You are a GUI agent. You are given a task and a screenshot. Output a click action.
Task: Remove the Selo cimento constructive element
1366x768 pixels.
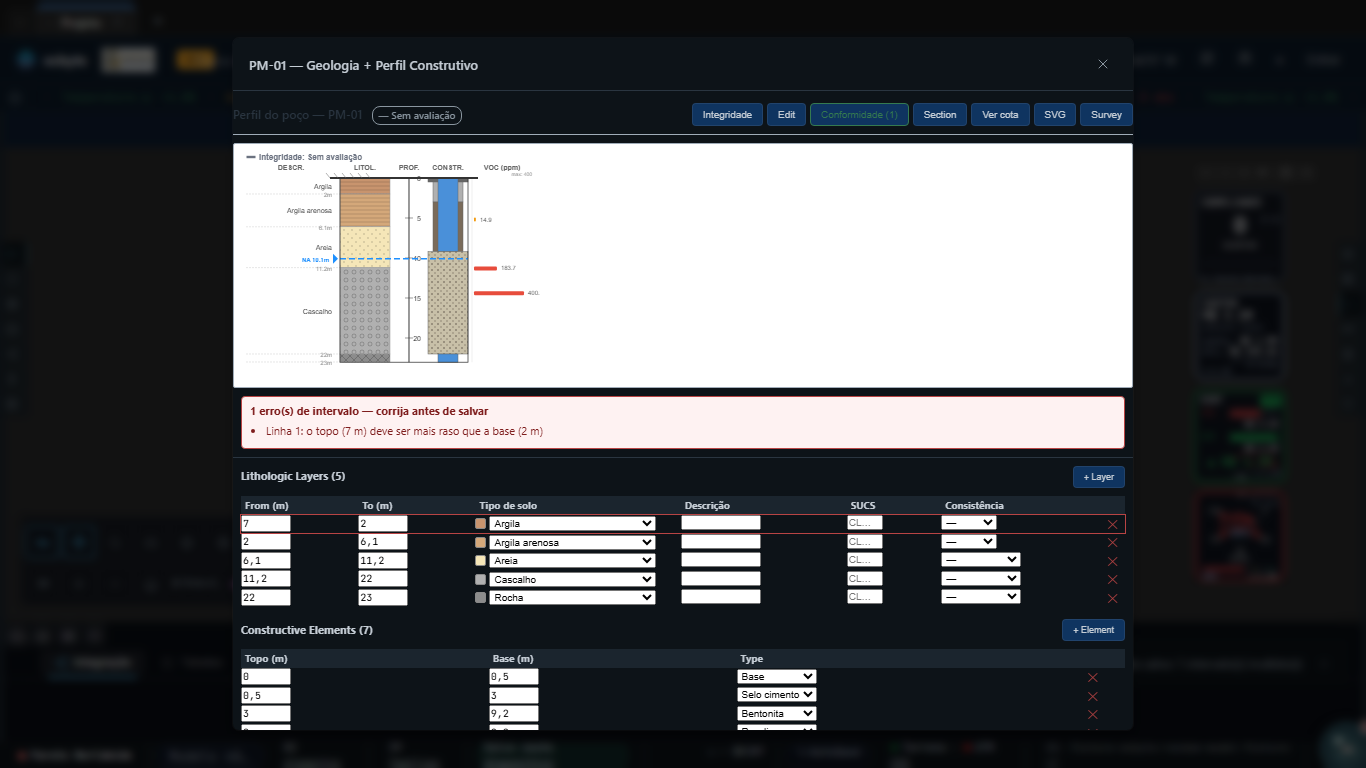[1093, 696]
